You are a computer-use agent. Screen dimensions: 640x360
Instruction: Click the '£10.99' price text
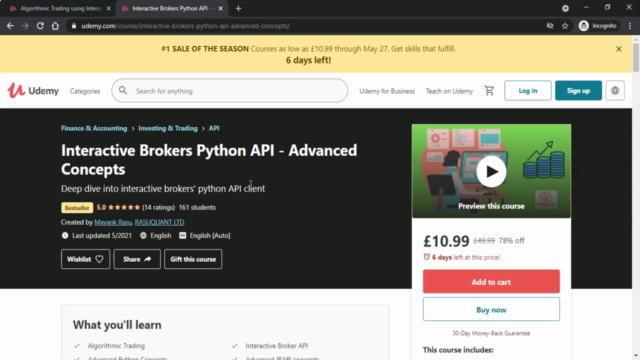click(446, 241)
